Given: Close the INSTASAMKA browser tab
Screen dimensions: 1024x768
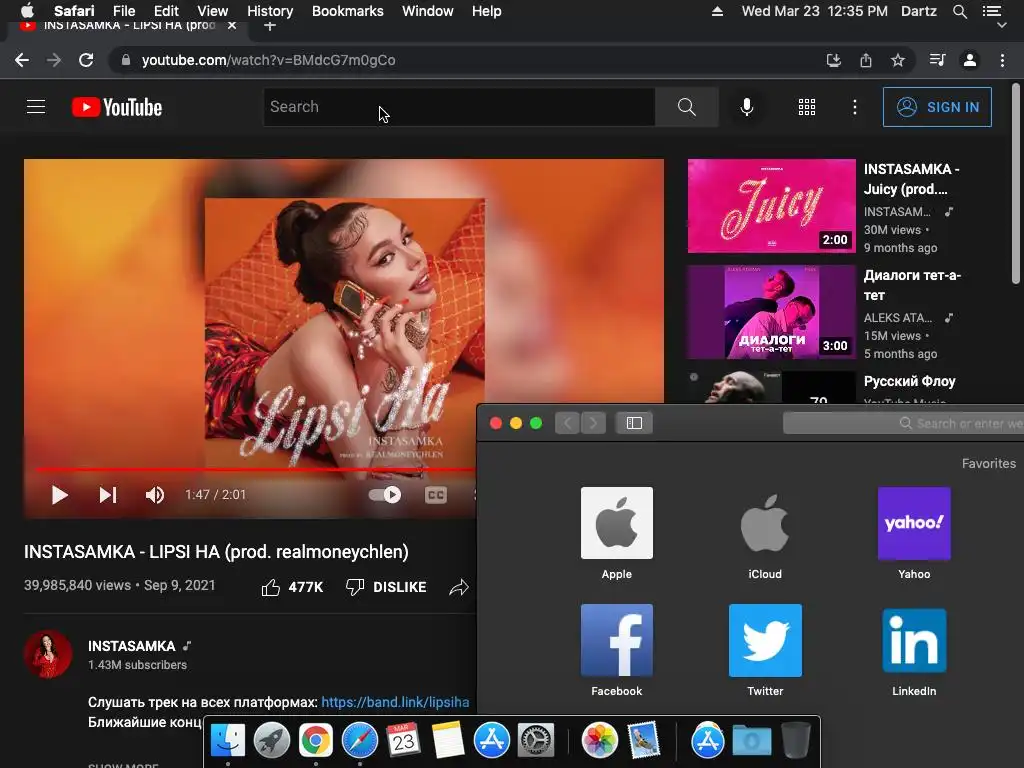Looking at the screenshot, I should tap(232, 25).
